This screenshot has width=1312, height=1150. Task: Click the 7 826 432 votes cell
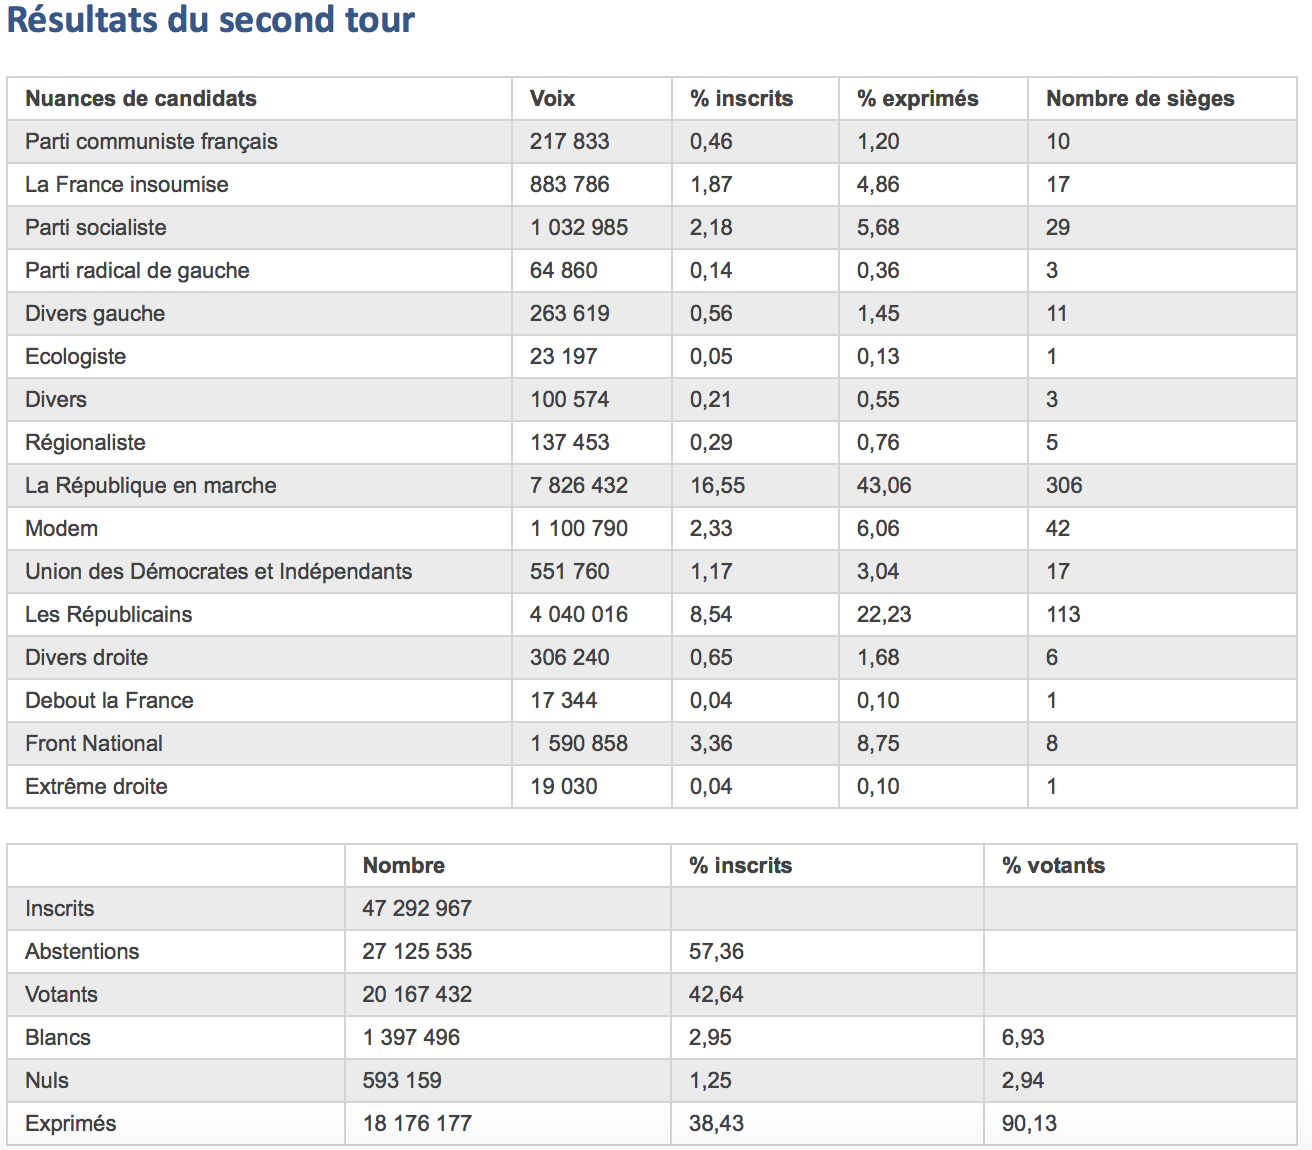[x=579, y=486]
